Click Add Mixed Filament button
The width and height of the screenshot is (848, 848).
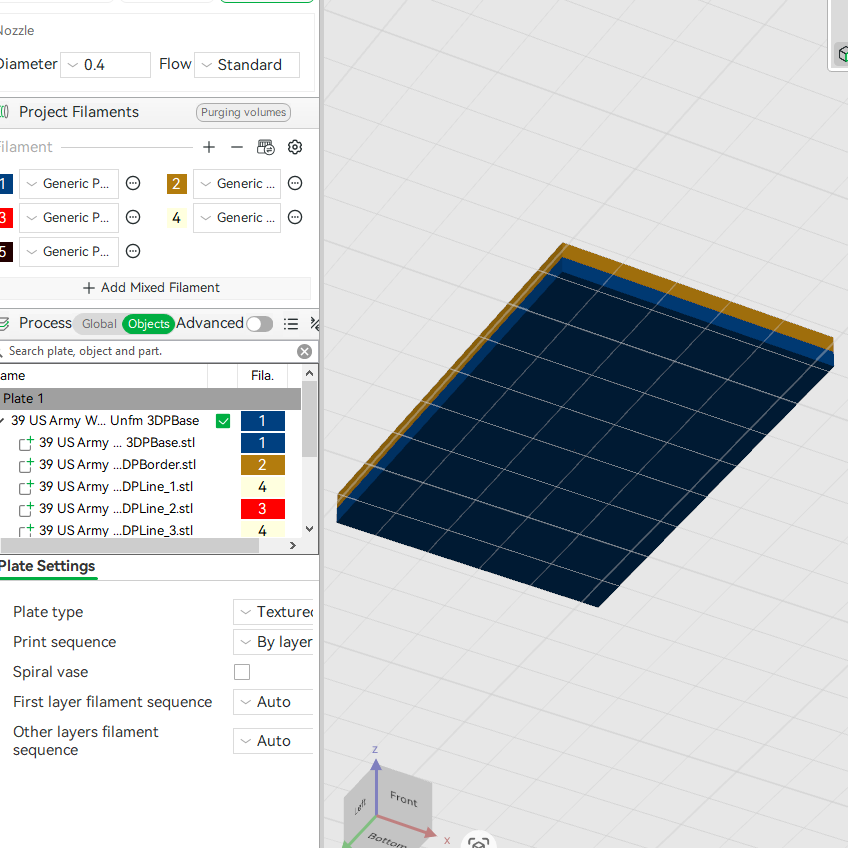(151, 288)
